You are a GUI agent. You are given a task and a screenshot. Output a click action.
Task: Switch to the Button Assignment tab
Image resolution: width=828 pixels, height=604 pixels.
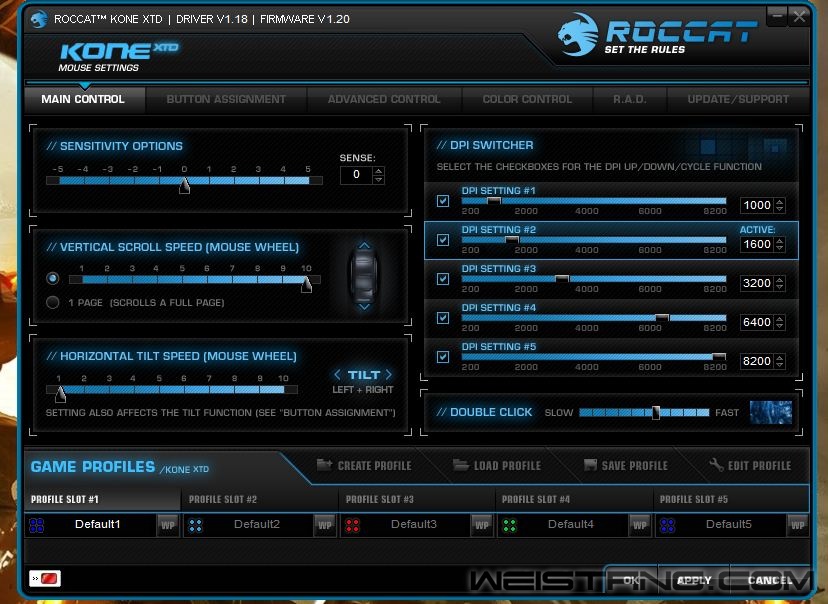coord(226,99)
